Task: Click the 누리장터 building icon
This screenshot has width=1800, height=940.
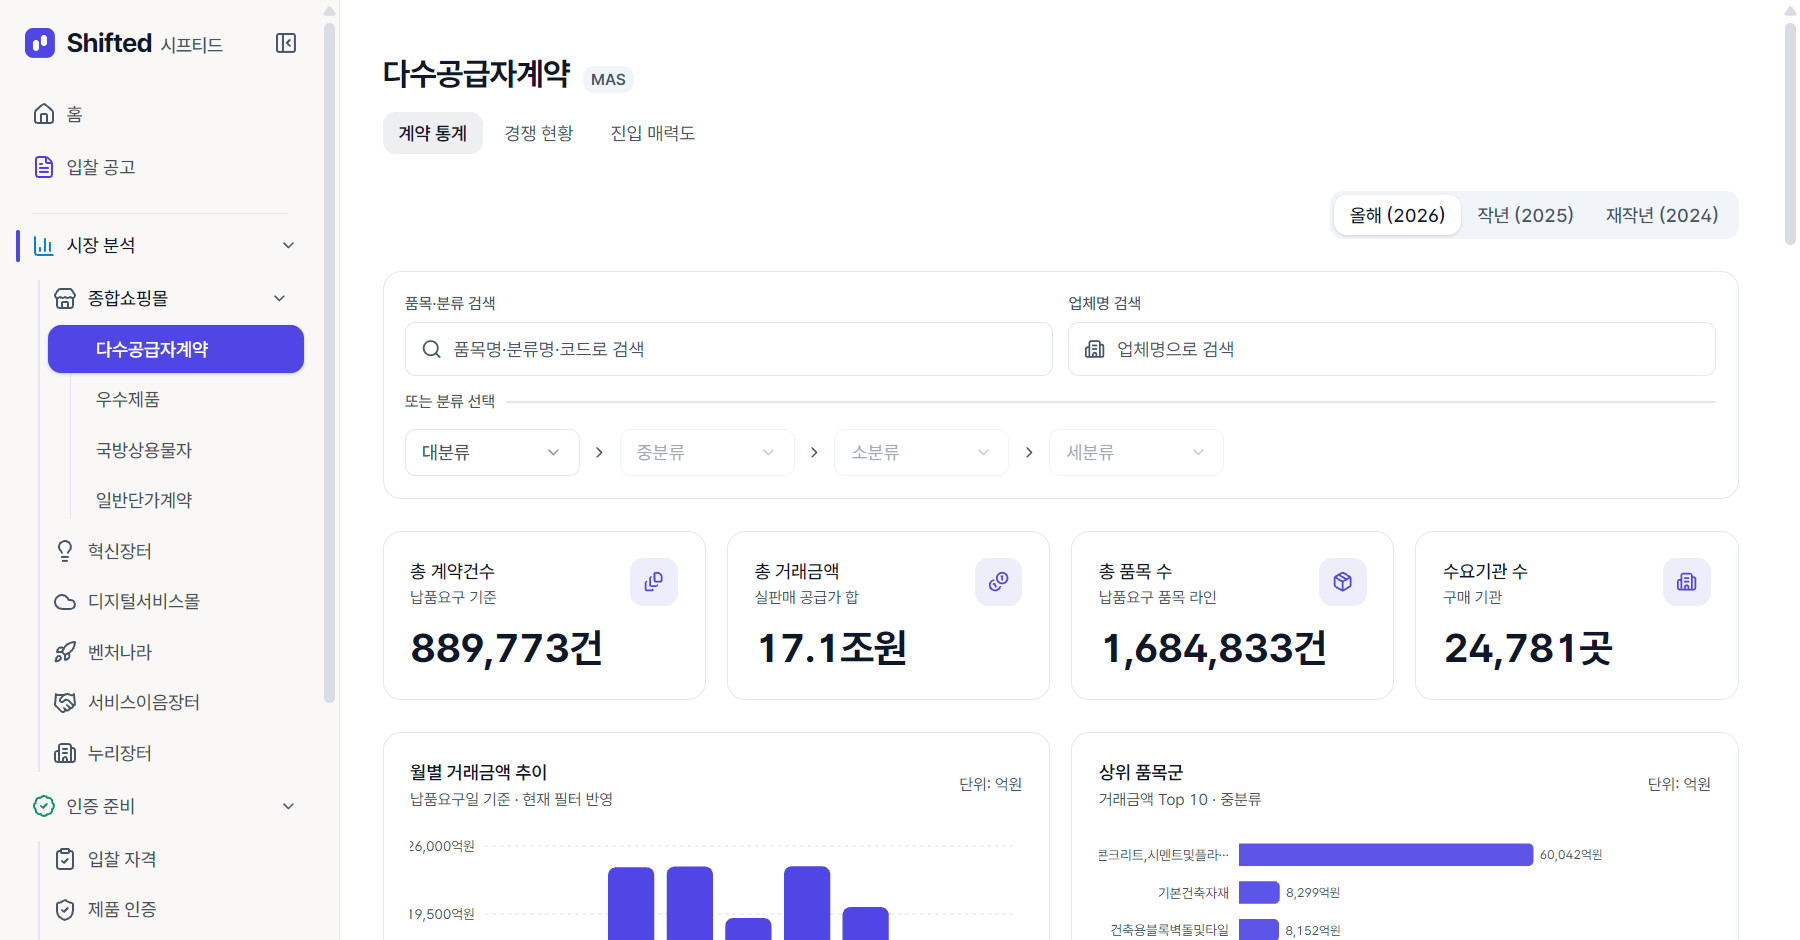Action: pos(65,753)
